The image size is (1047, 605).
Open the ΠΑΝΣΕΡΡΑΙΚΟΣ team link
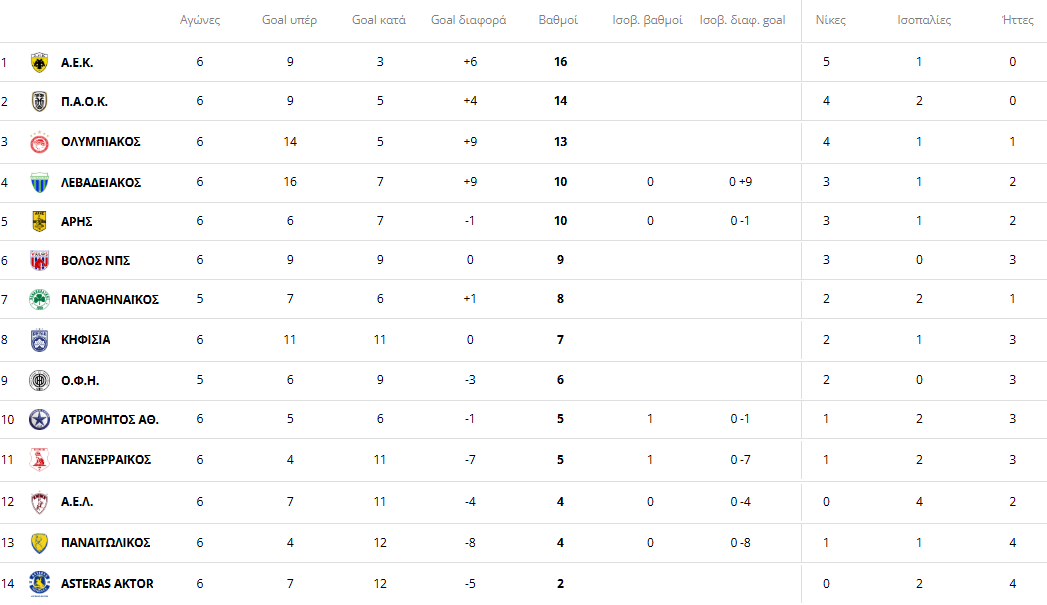[106, 460]
